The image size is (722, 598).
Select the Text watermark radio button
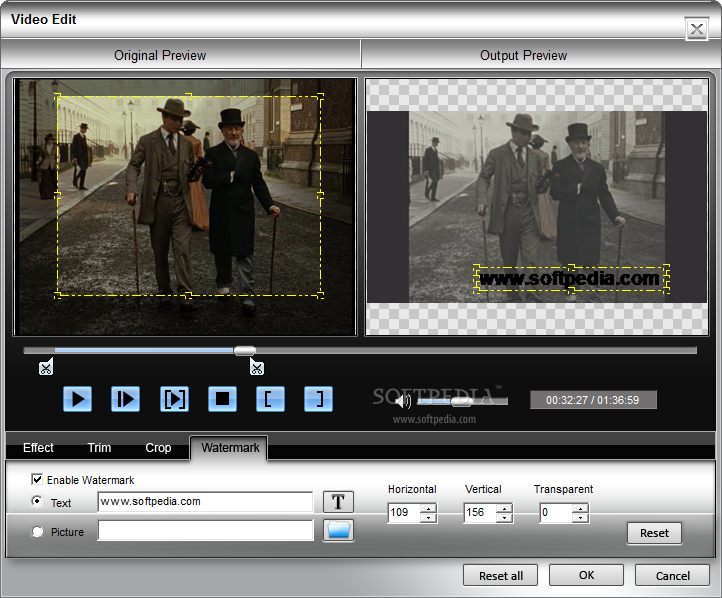pos(37,501)
